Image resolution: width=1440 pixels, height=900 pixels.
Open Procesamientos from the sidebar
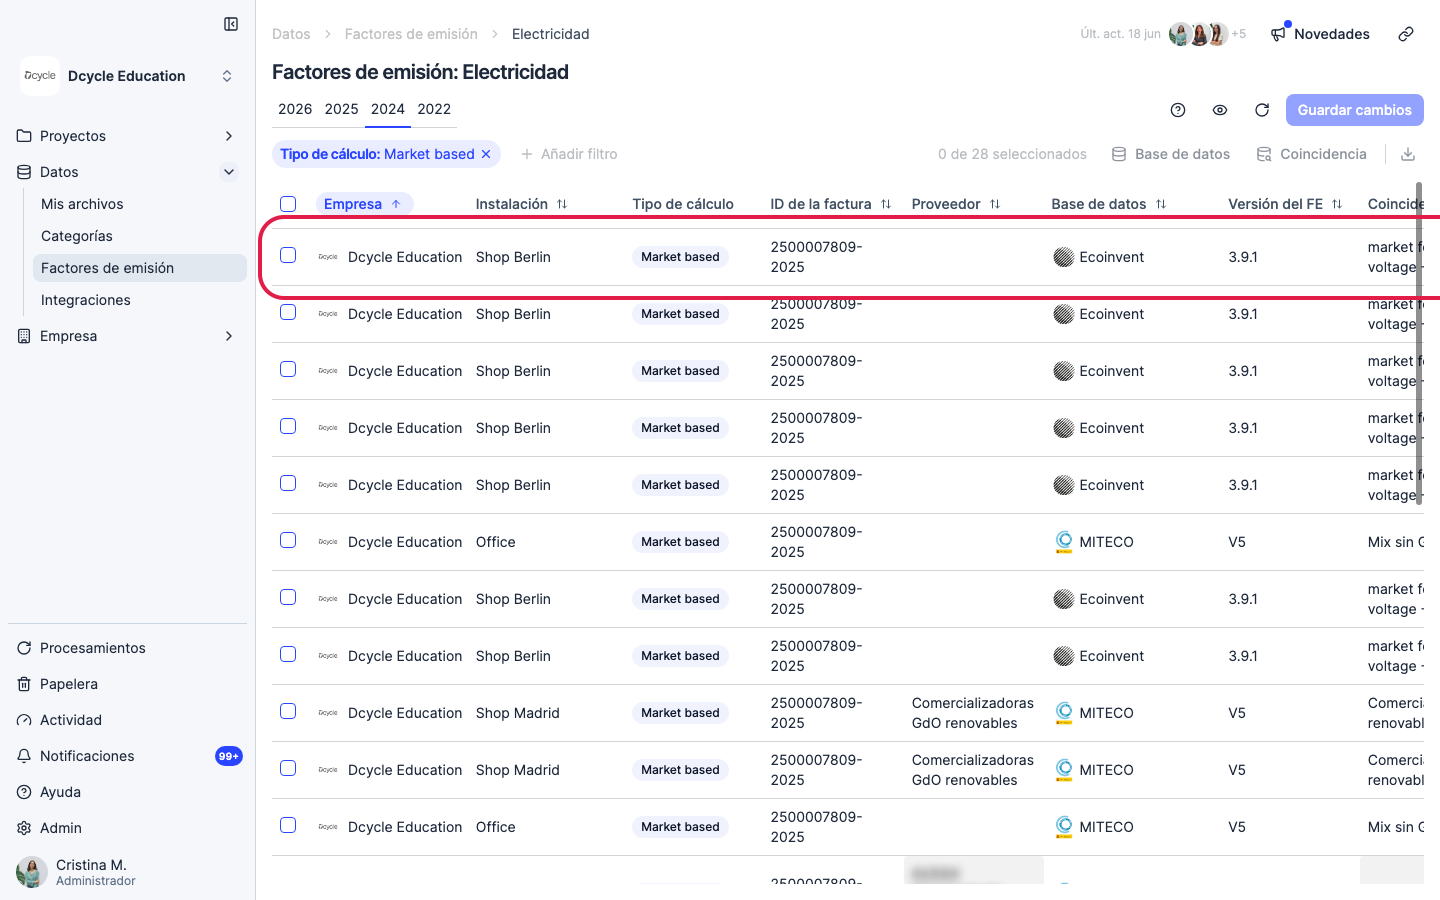[x=93, y=648]
